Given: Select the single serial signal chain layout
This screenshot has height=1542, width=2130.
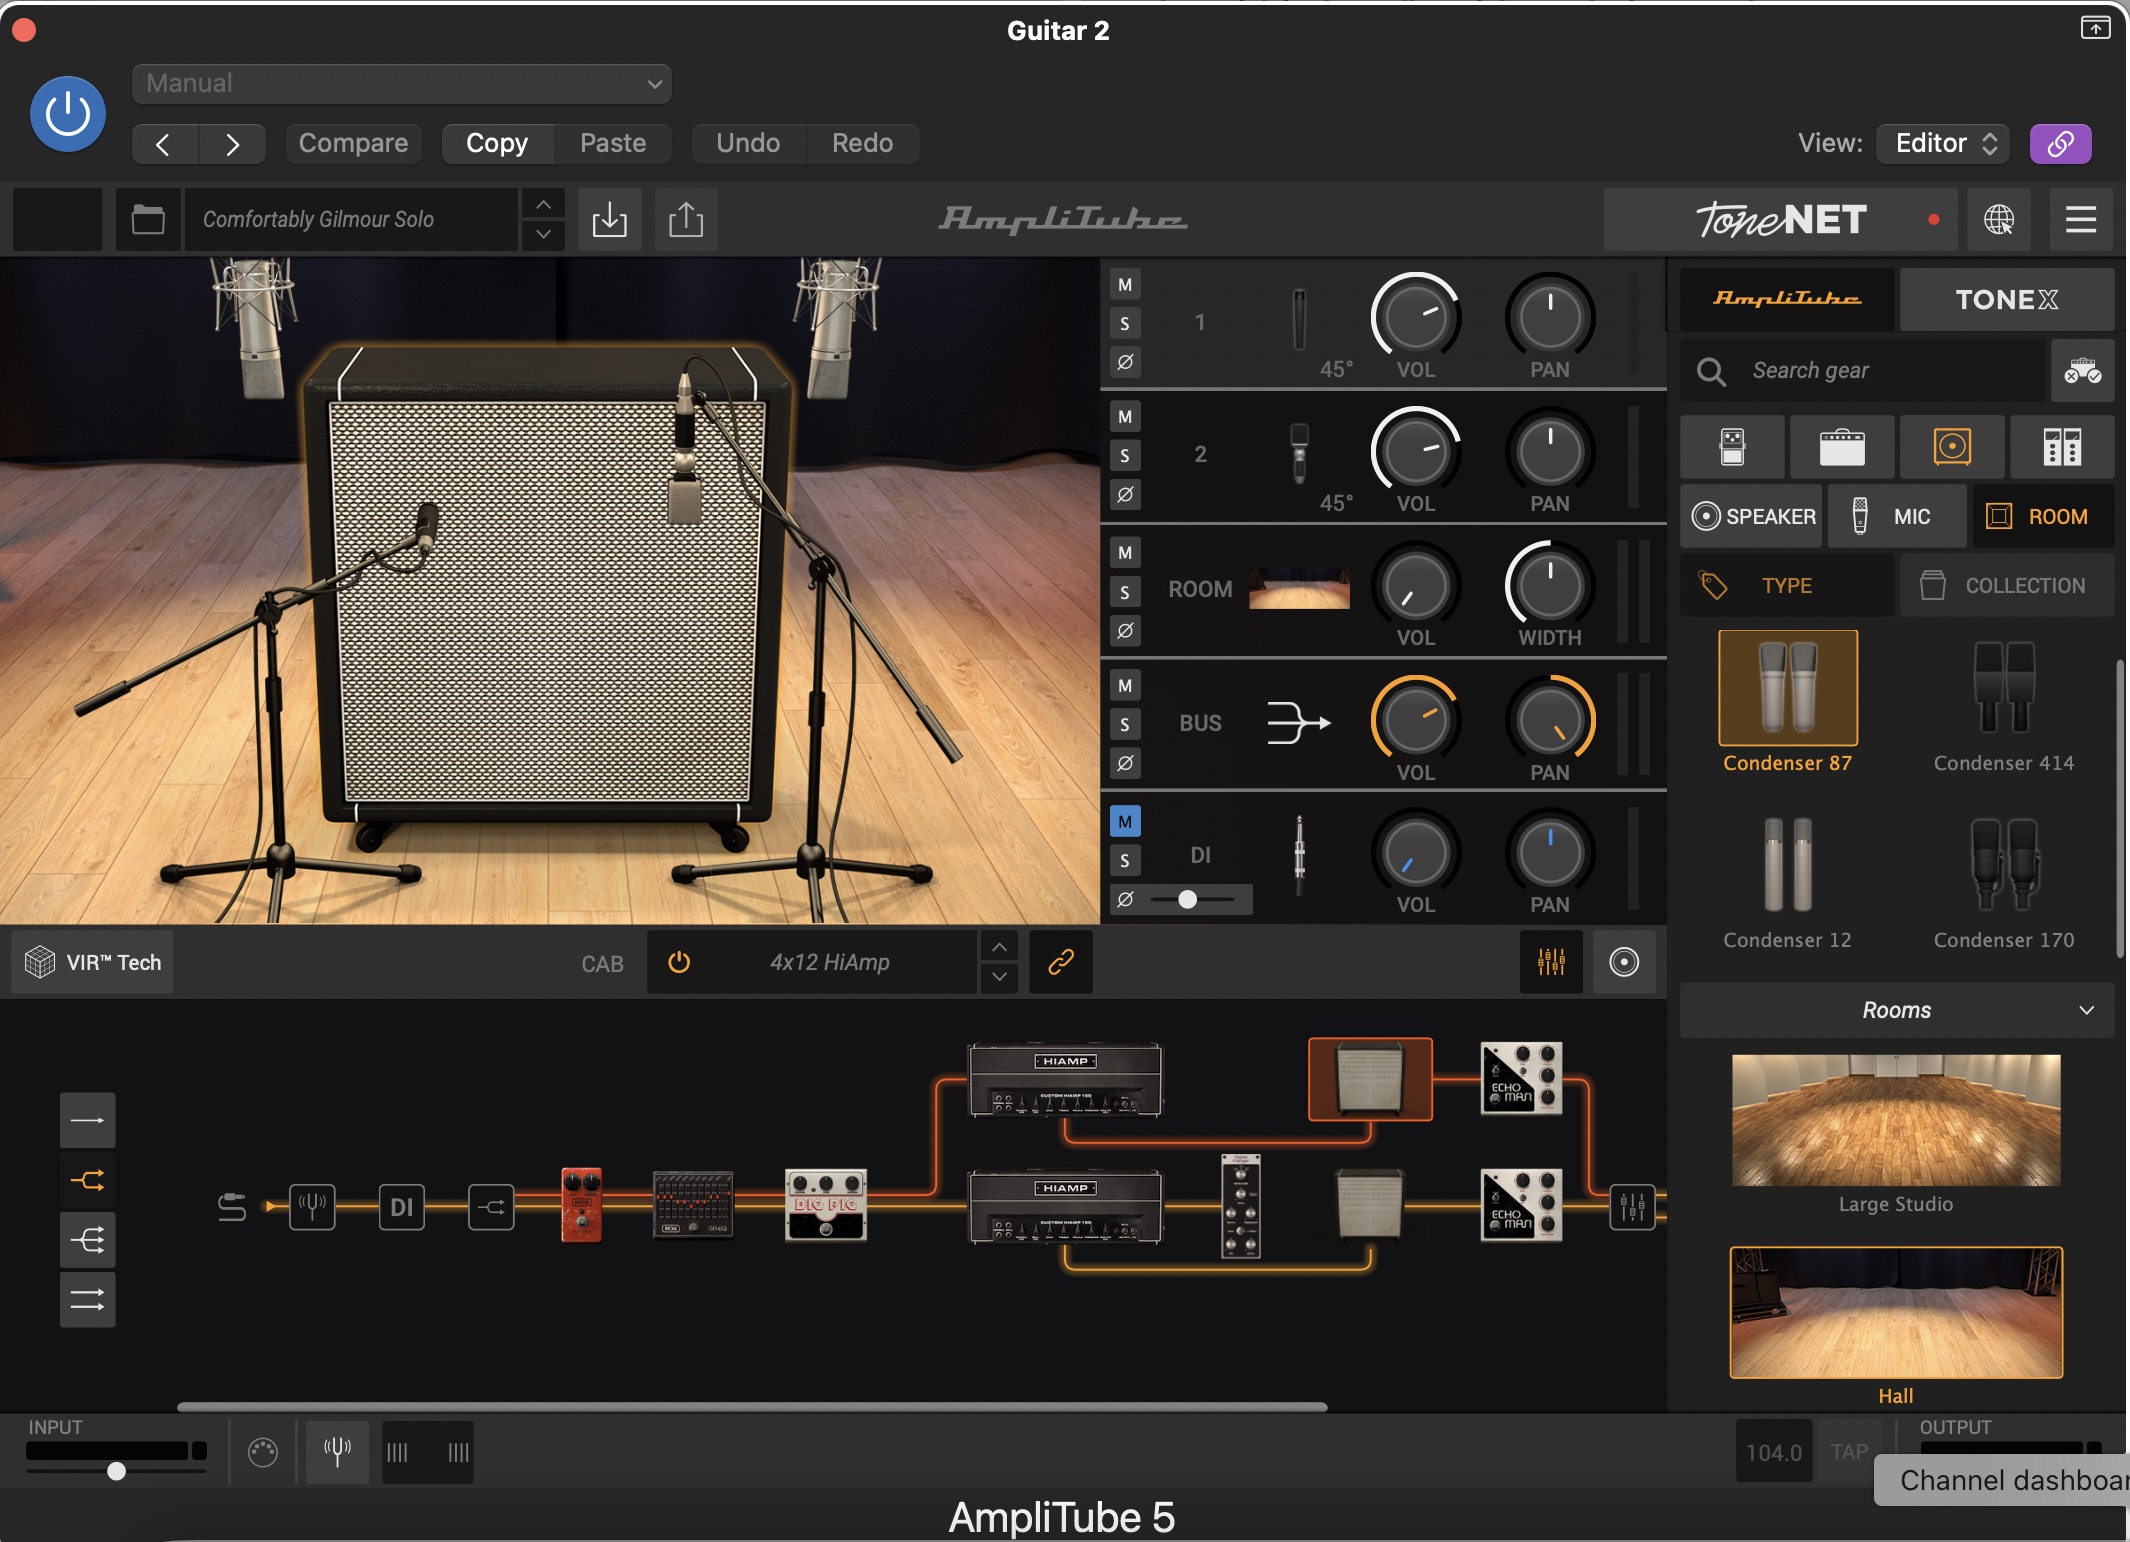Looking at the screenshot, I should tap(88, 1120).
